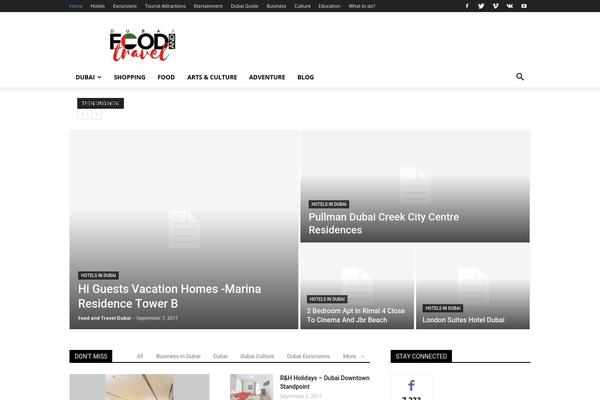
Task: Click the Stay Connected section heading
Action: click(x=421, y=356)
